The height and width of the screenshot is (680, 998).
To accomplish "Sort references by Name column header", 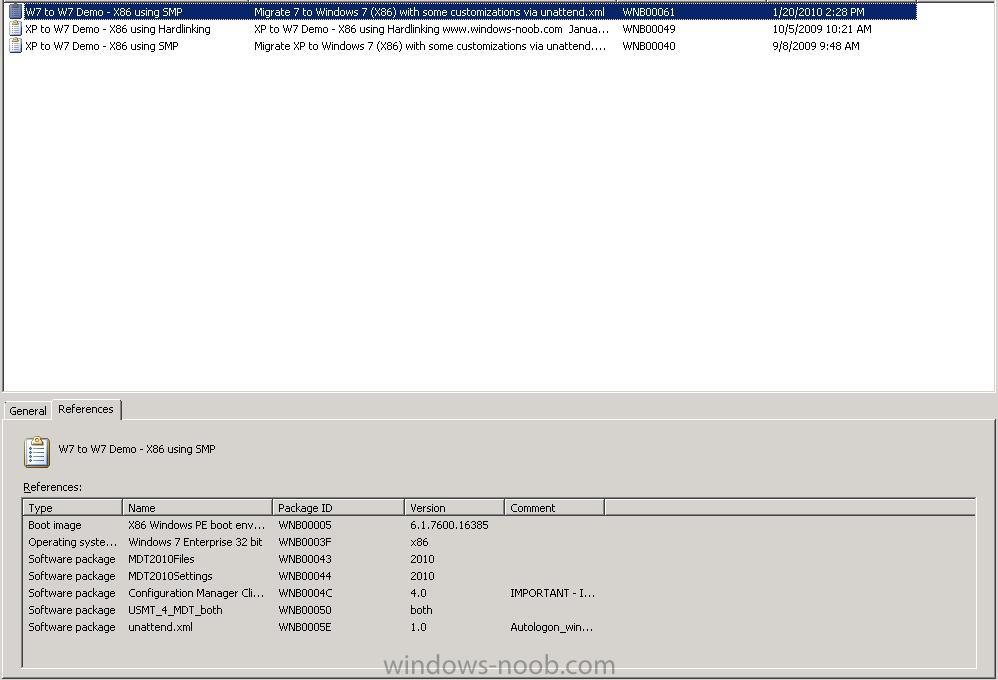I will point(197,507).
